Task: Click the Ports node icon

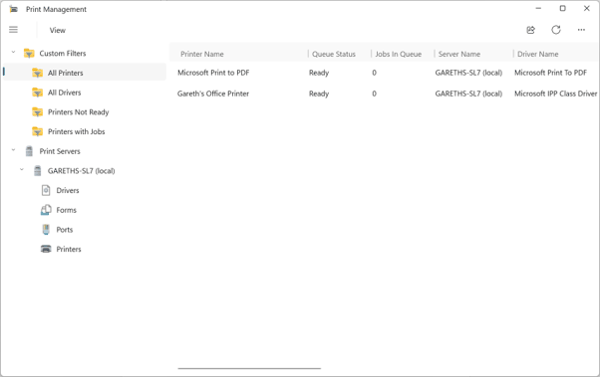Action: [x=46, y=229]
